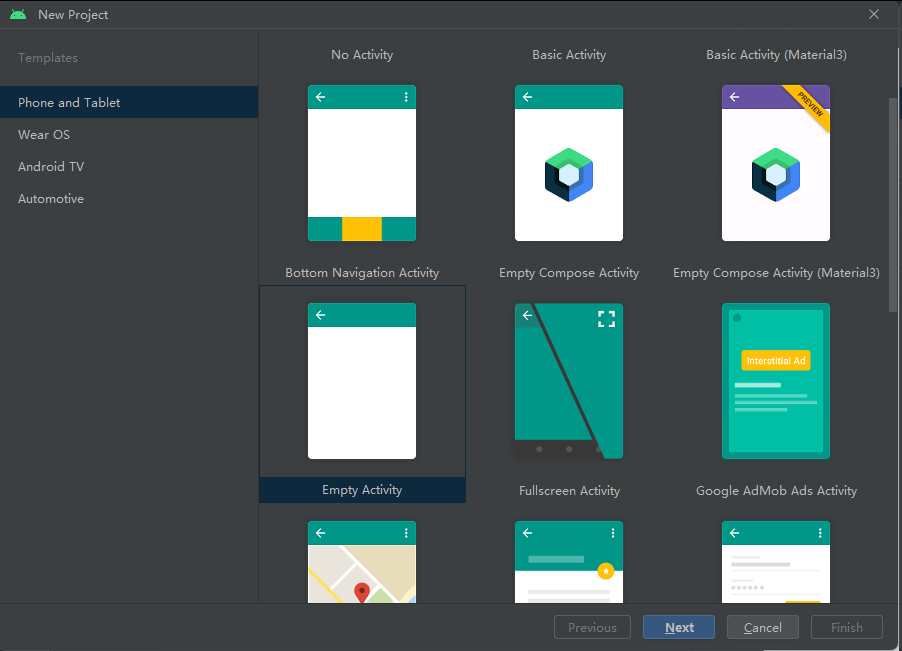Open the Automotive templates section

51,198
